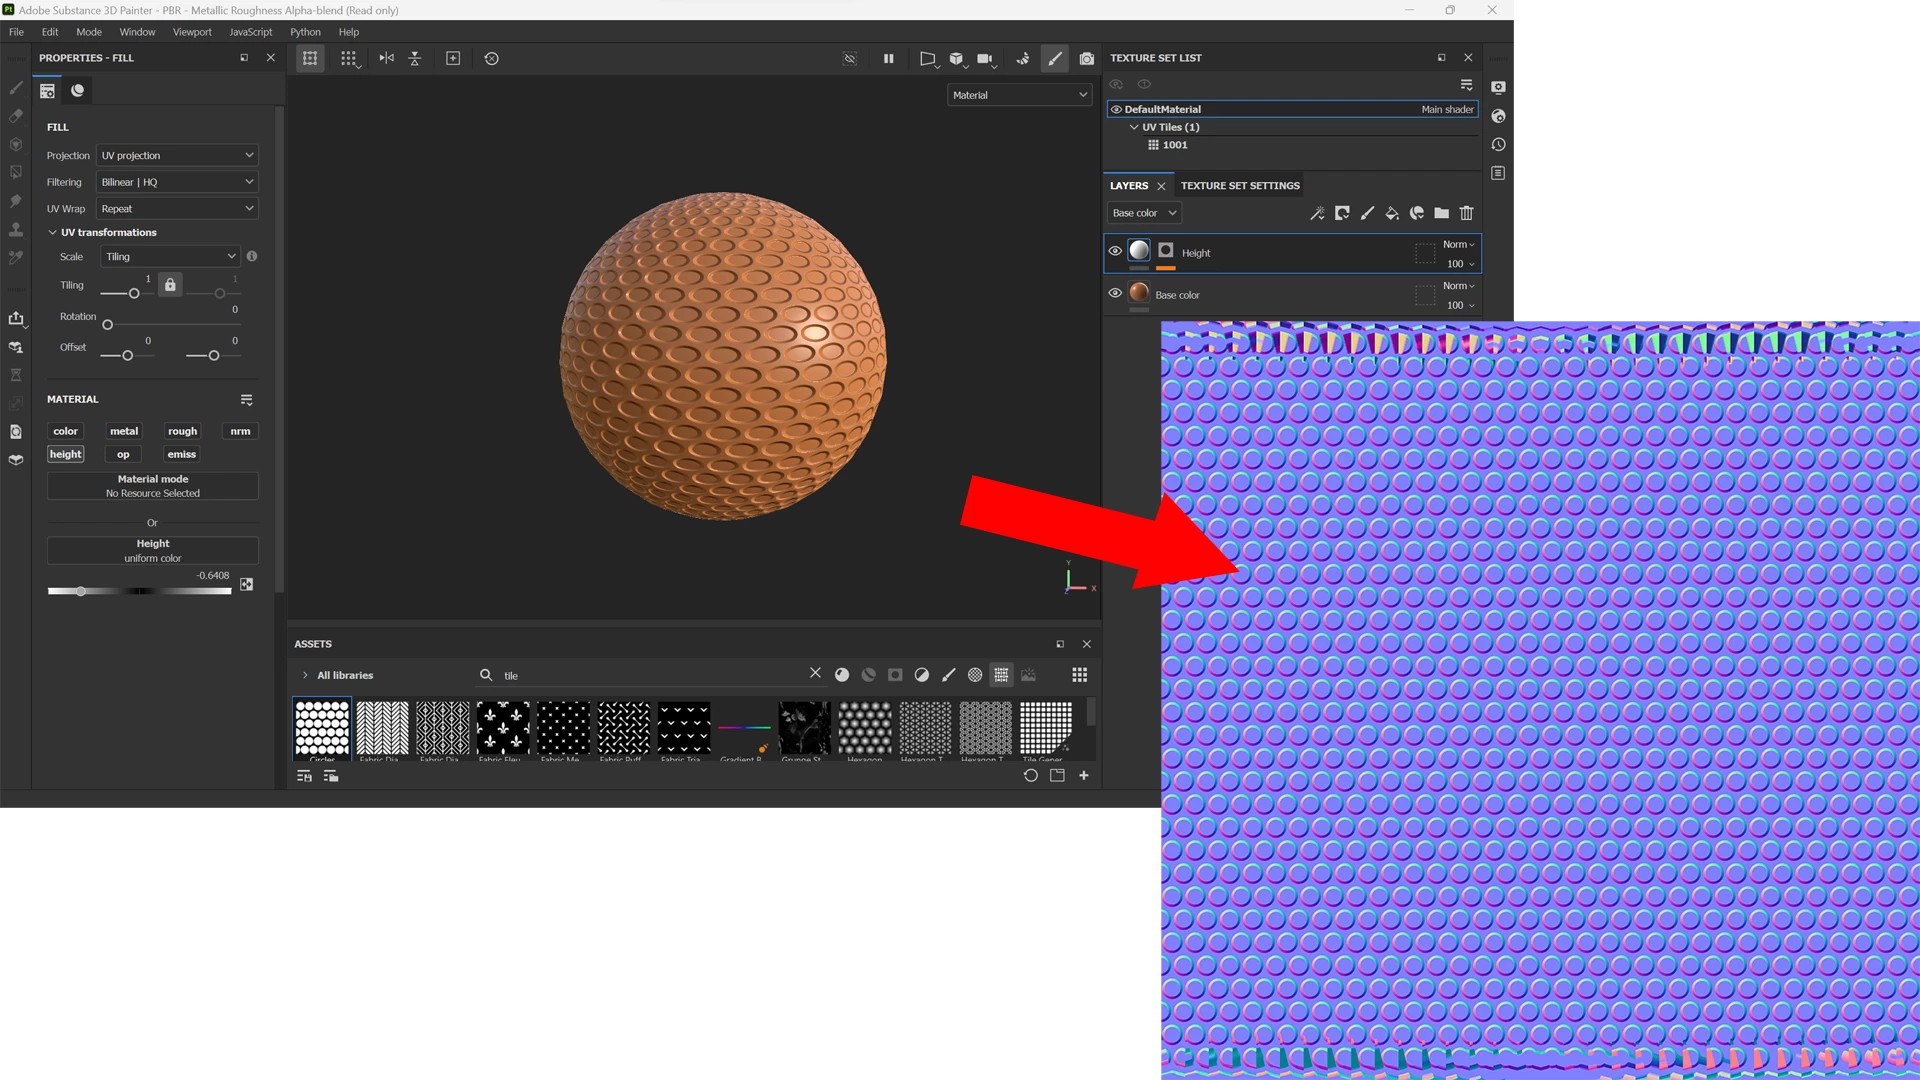
Task: Click the add folder icon in Layers
Action: tap(1441, 213)
